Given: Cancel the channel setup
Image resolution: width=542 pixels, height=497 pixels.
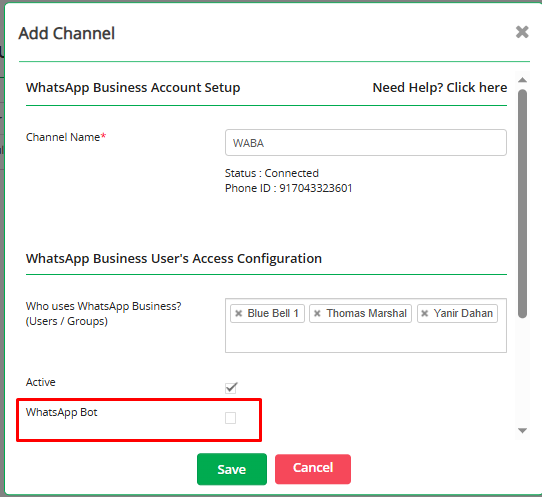Looking at the screenshot, I should [x=313, y=469].
